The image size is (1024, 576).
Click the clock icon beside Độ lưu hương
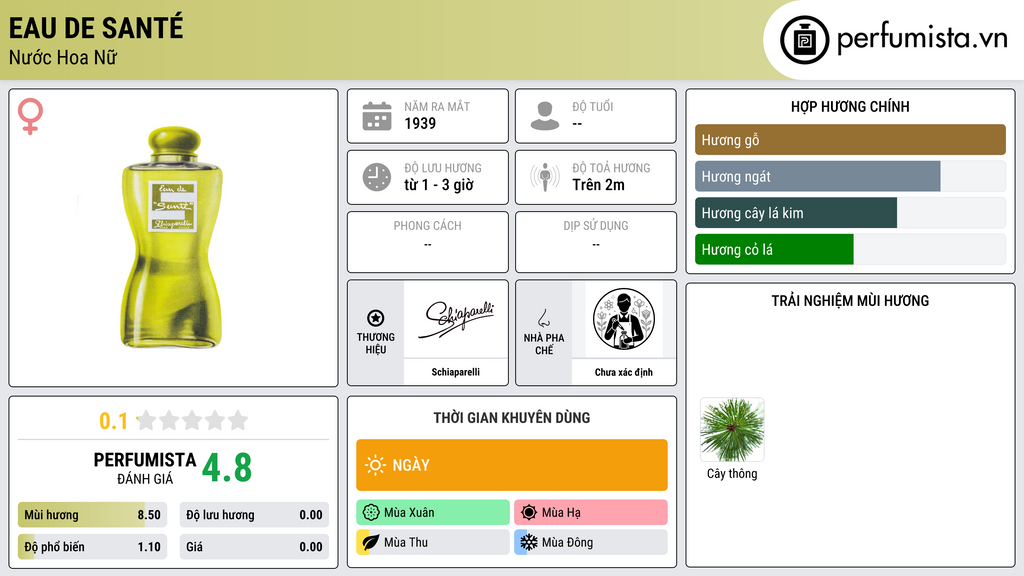click(x=377, y=177)
